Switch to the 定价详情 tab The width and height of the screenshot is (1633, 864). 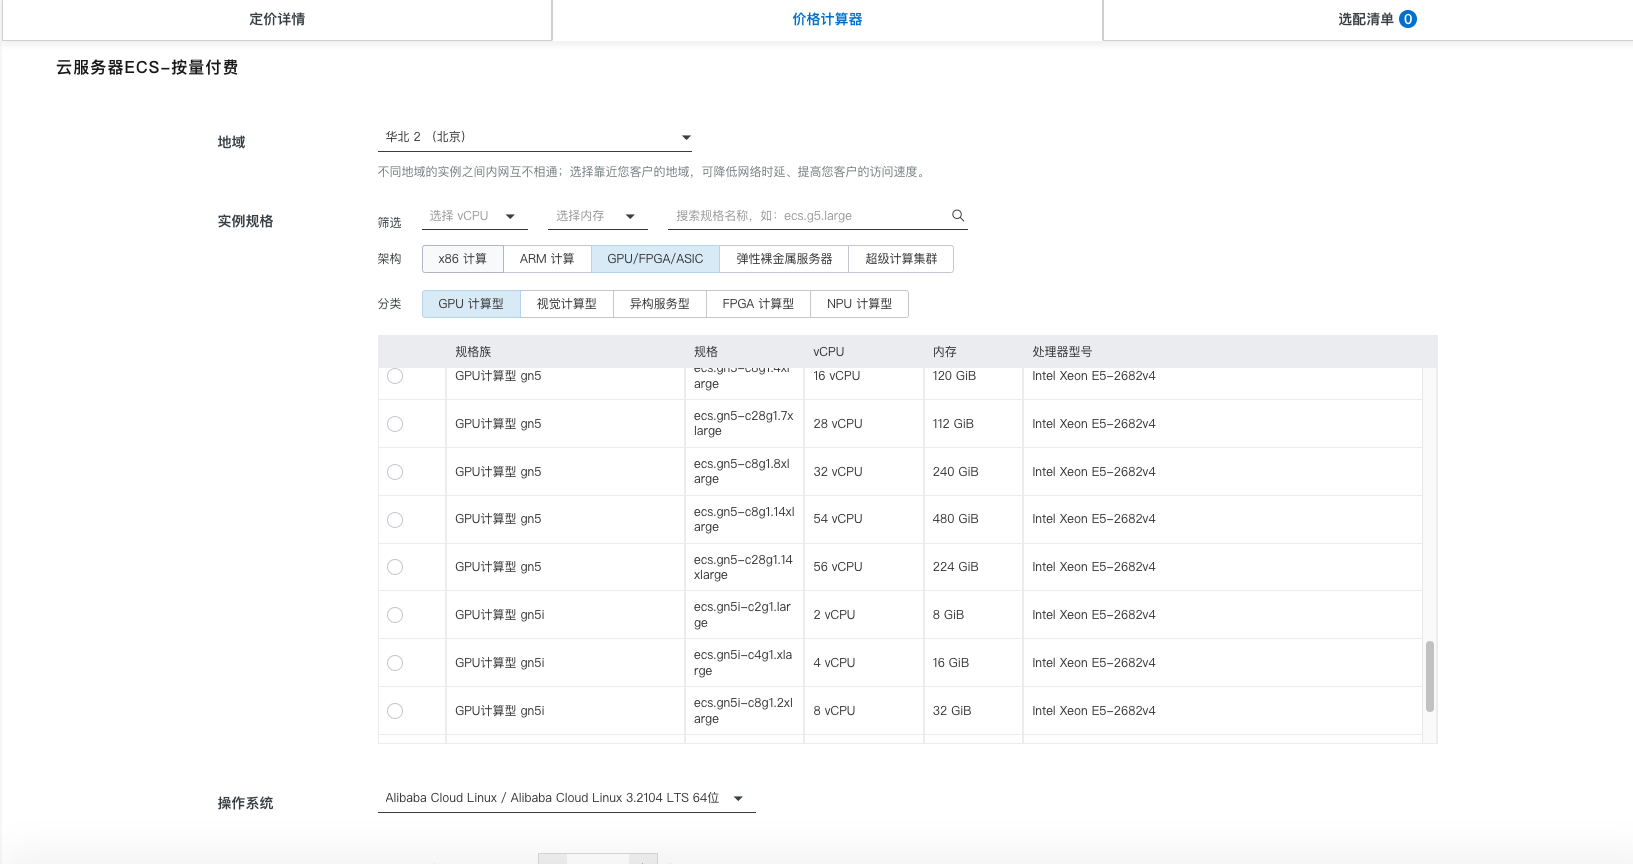[277, 19]
